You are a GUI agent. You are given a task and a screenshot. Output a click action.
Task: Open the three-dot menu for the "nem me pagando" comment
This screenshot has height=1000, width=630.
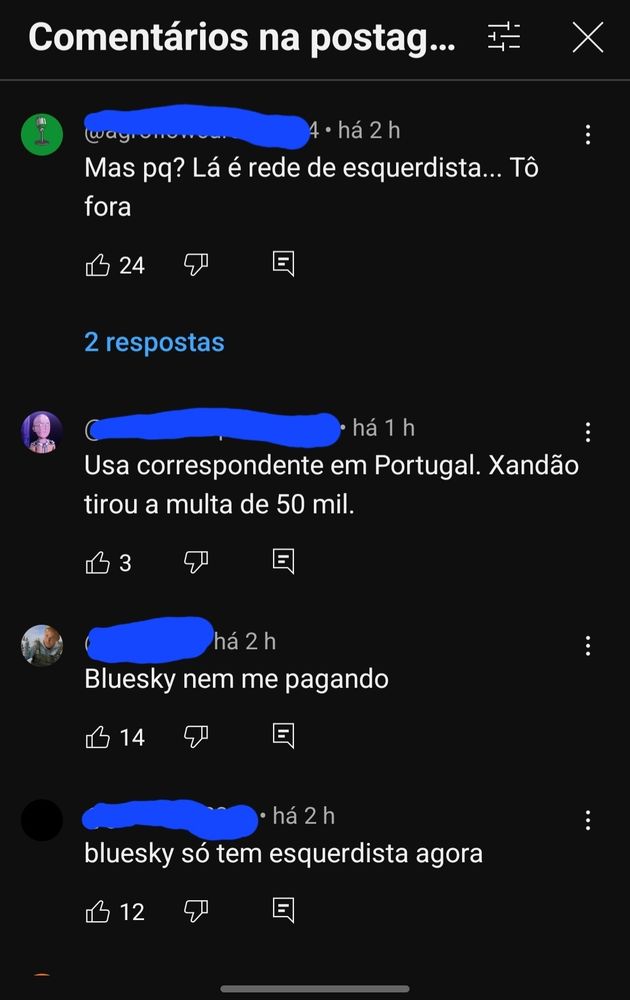(587, 646)
